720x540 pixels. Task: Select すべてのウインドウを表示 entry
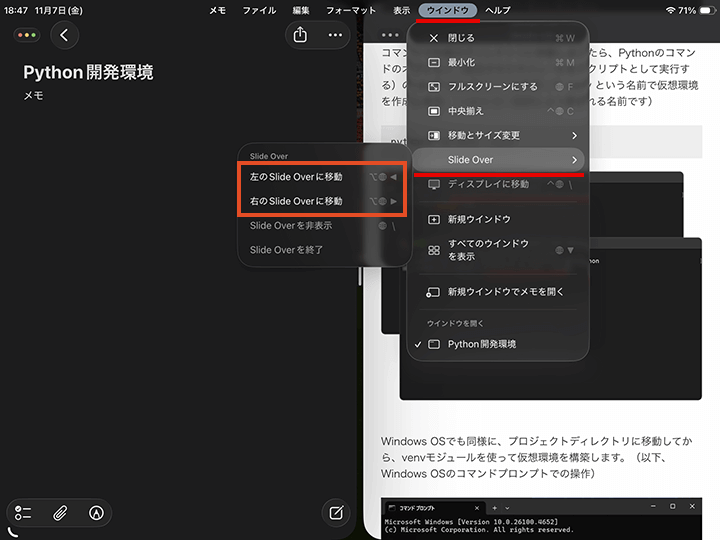(x=498, y=250)
